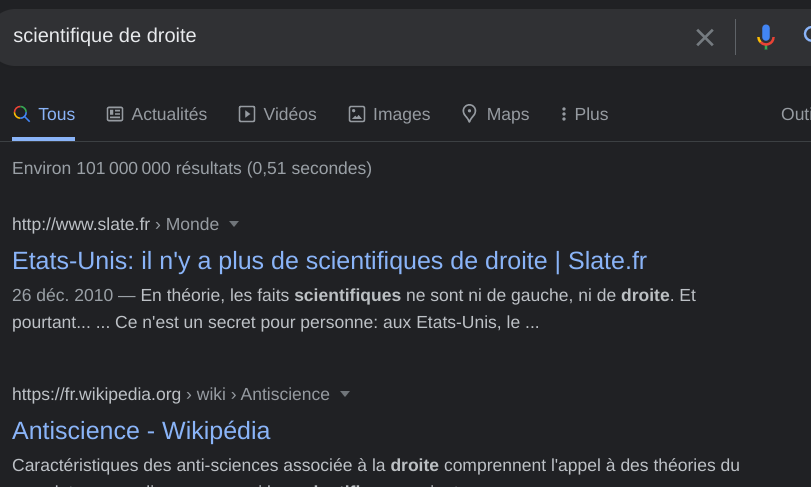Open the Plus three-dot menu icon
Viewport: 811px width, 487px height.
click(x=564, y=114)
